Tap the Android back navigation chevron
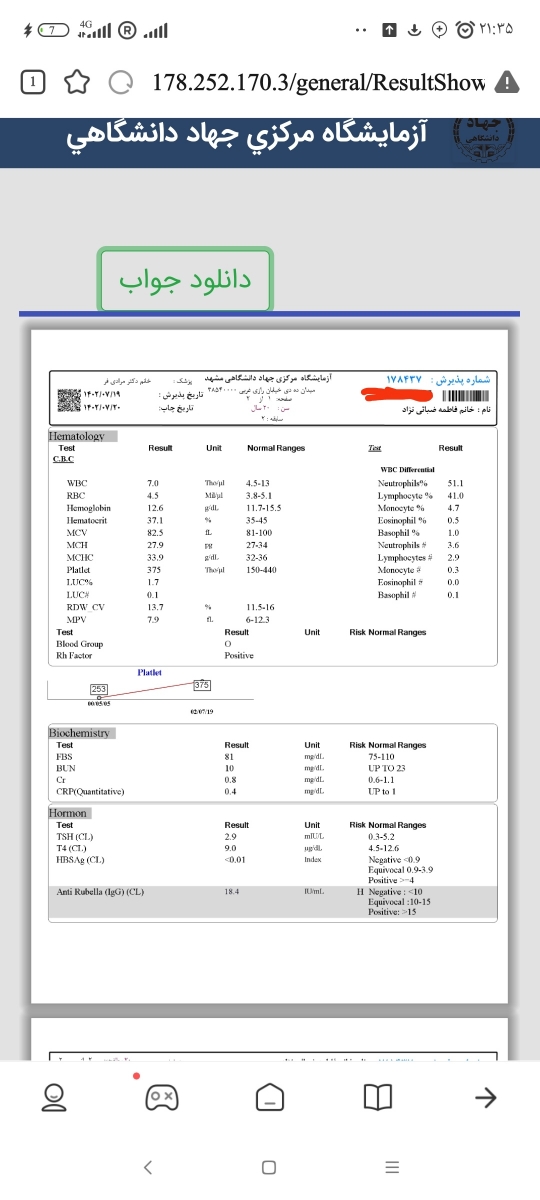 coord(148,1167)
